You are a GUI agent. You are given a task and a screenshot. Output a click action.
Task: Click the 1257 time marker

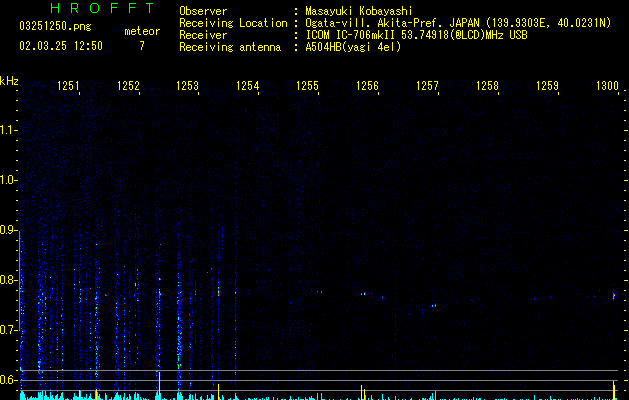click(x=427, y=86)
